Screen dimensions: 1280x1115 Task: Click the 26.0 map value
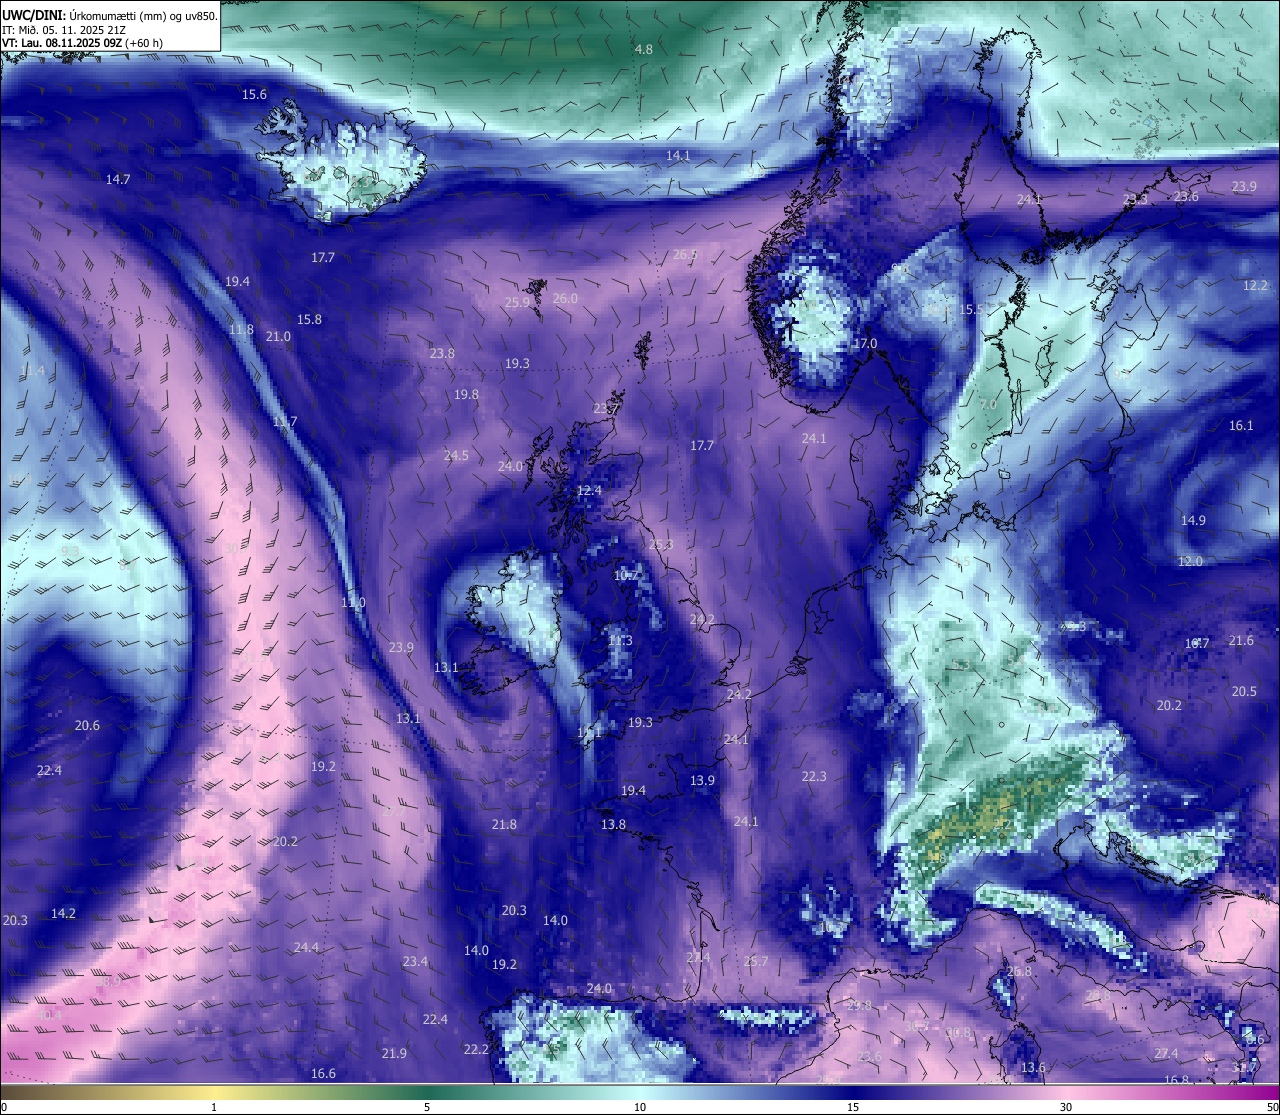565,298
